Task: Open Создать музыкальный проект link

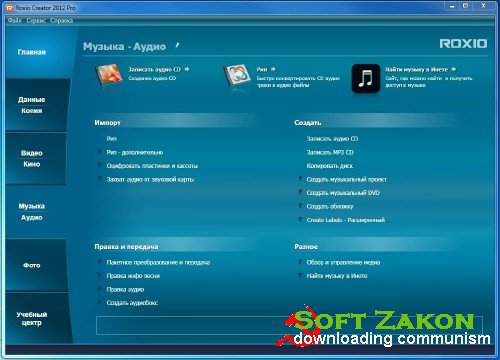Action: pos(346,179)
